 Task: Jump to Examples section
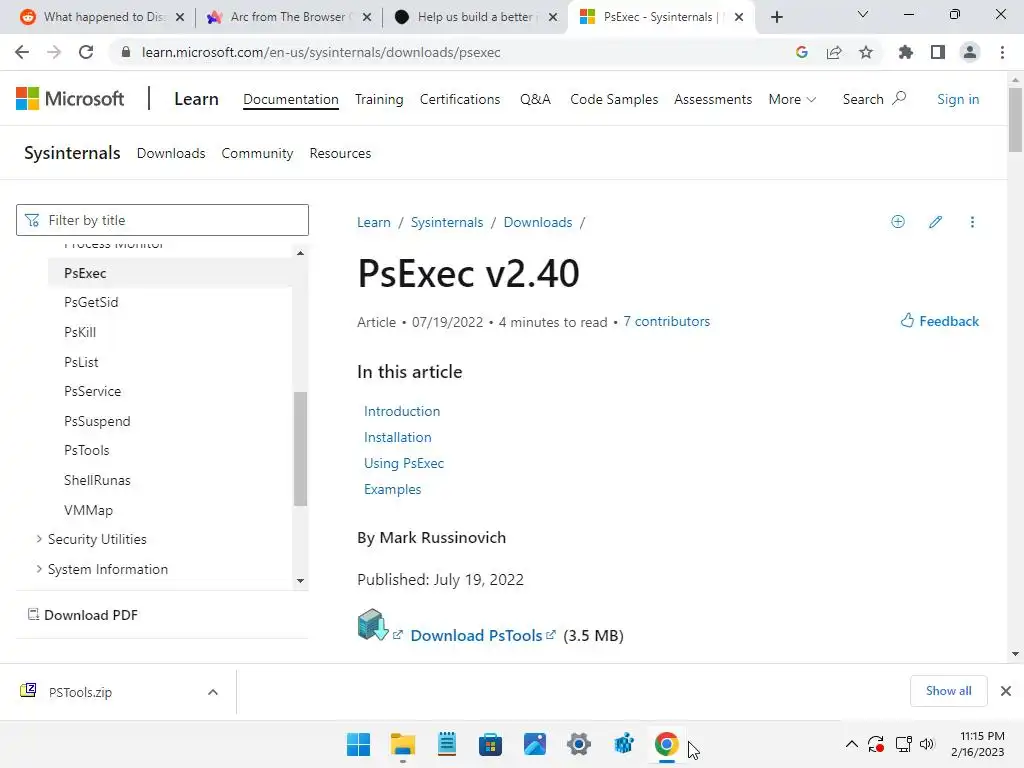click(x=392, y=490)
